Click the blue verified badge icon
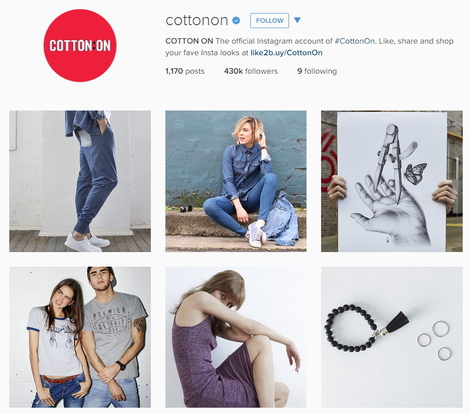470x414 pixels. pos(236,21)
